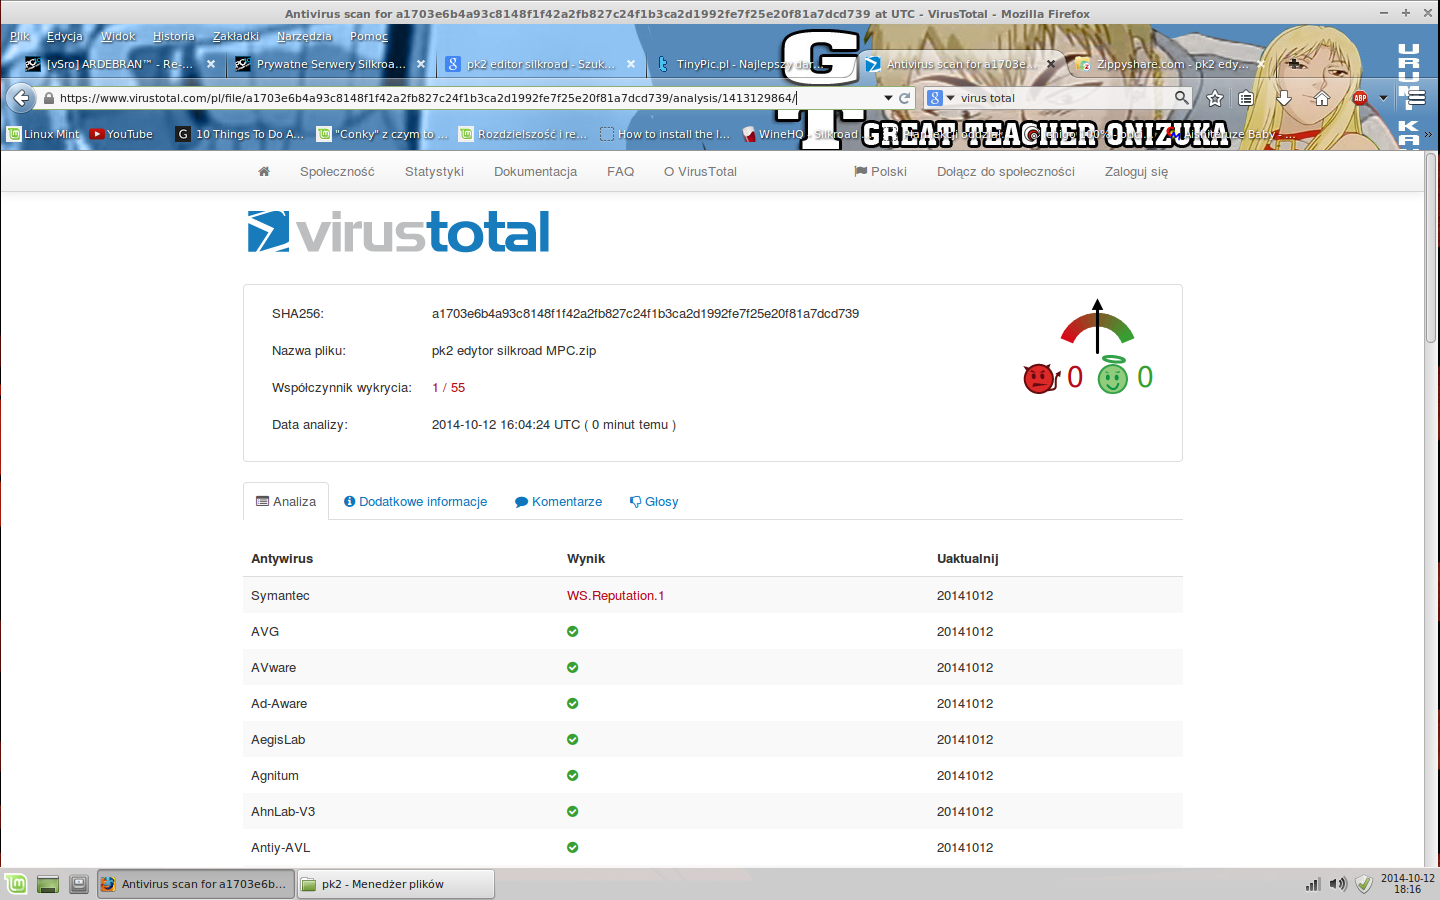Switch to pk2 - Menedżer plików taskbar window
This screenshot has height=900, width=1440.
(395, 884)
